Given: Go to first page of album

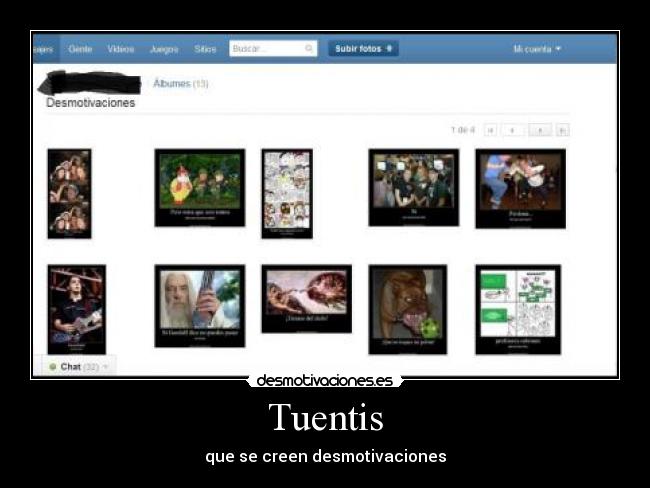Looking at the screenshot, I should coord(490,130).
